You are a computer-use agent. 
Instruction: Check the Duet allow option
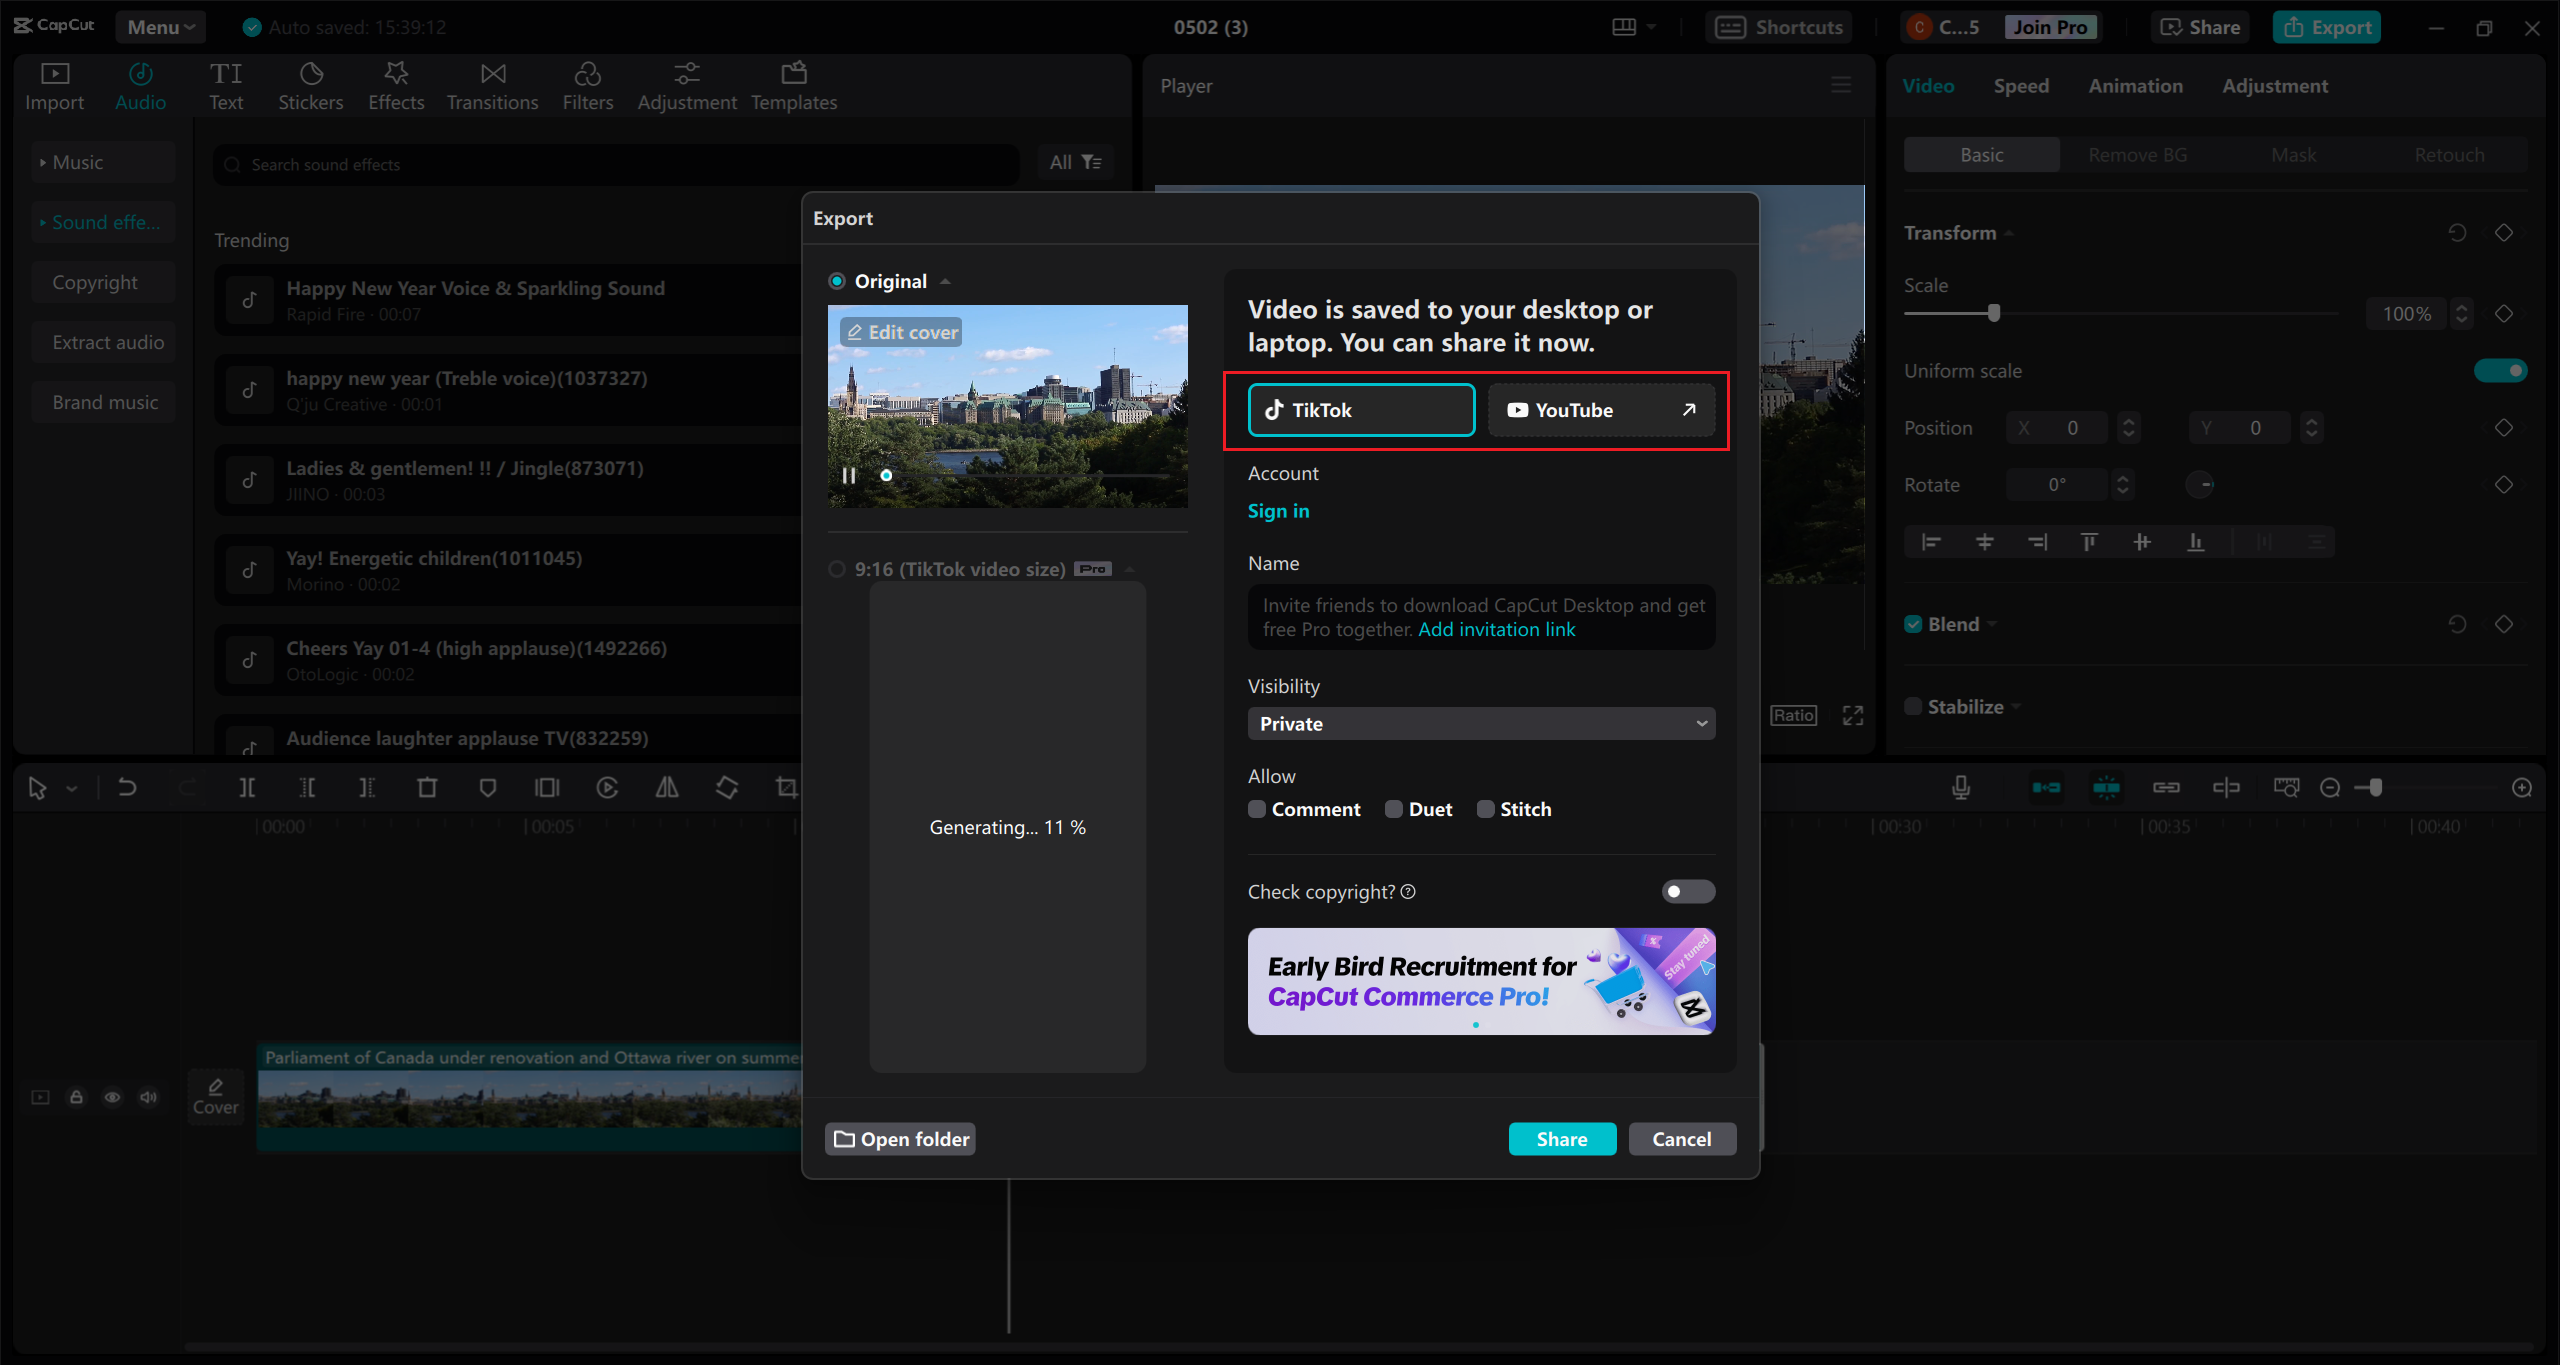[1394, 809]
